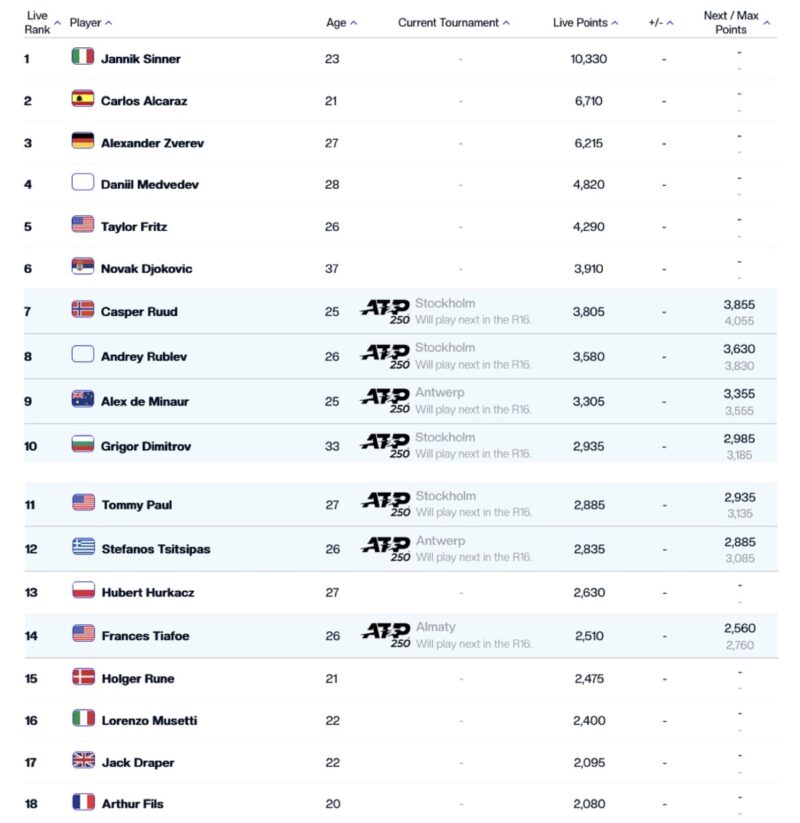Click the ATP 250 logo in Casper Ruud's row
The height and width of the screenshot is (823, 800).
(386, 312)
